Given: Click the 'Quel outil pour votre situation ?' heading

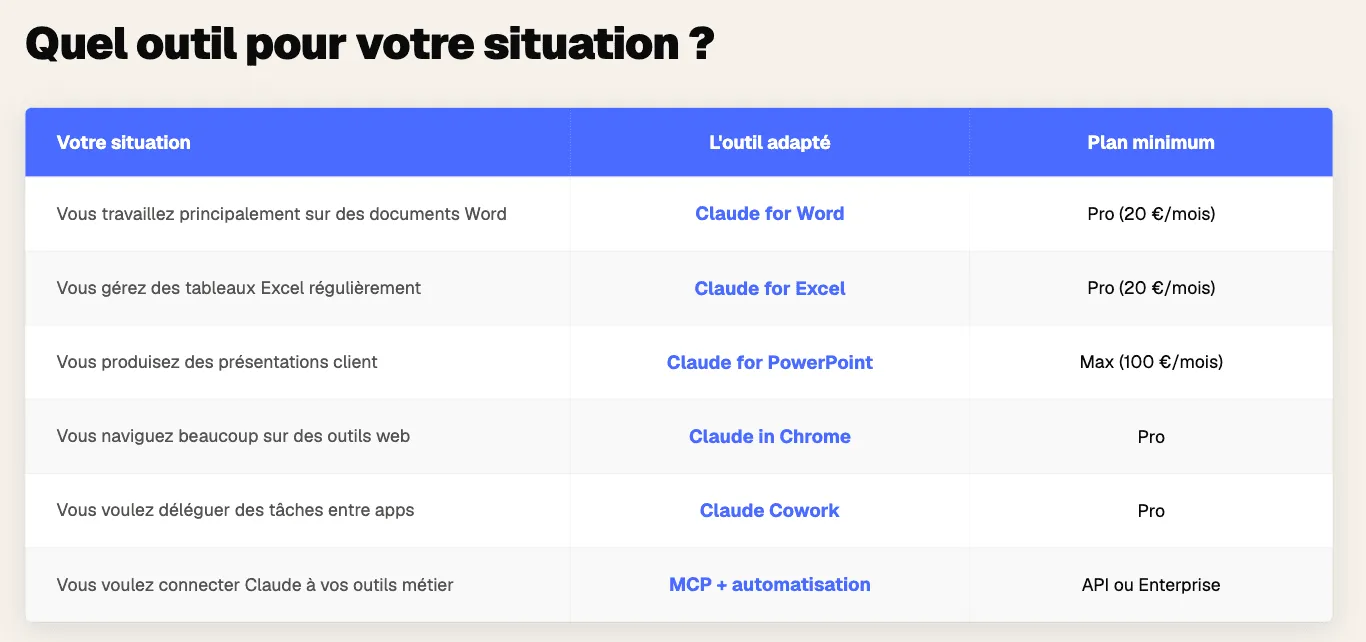Looking at the screenshot, I should click(x=369, y=44).
